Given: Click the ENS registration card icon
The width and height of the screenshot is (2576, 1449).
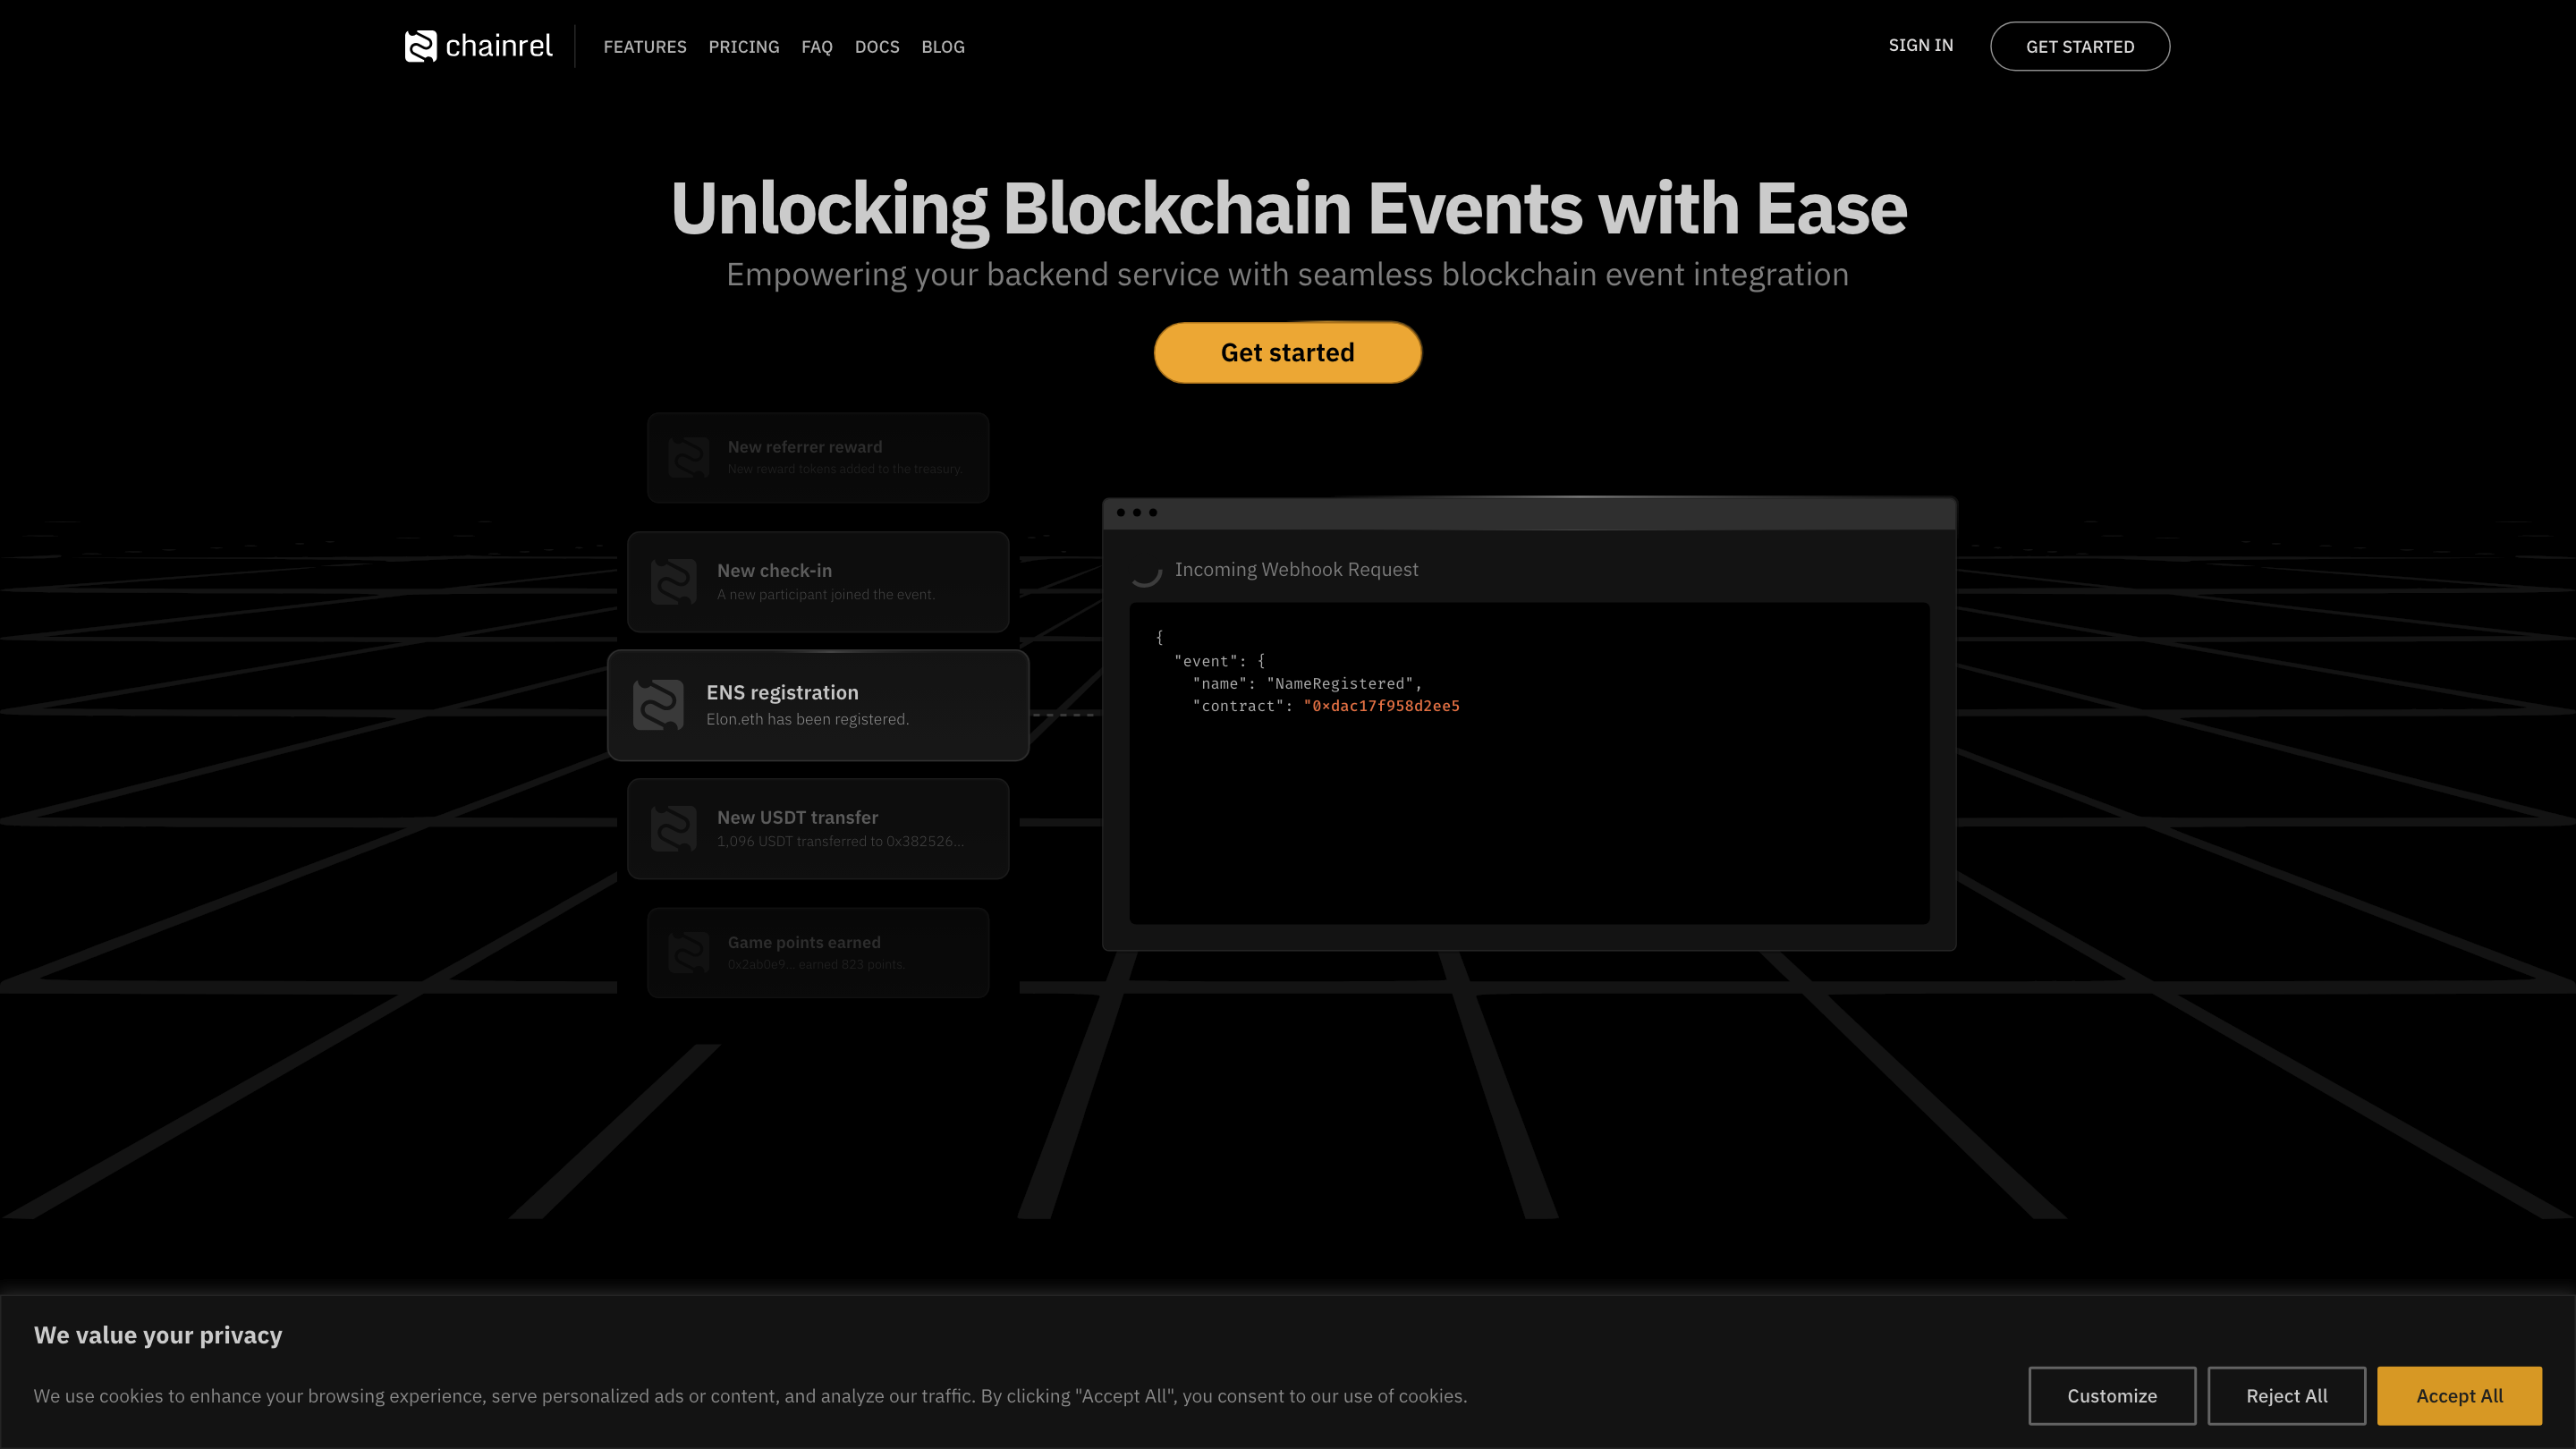Looking at the screenshot, I should pos(658,705).
